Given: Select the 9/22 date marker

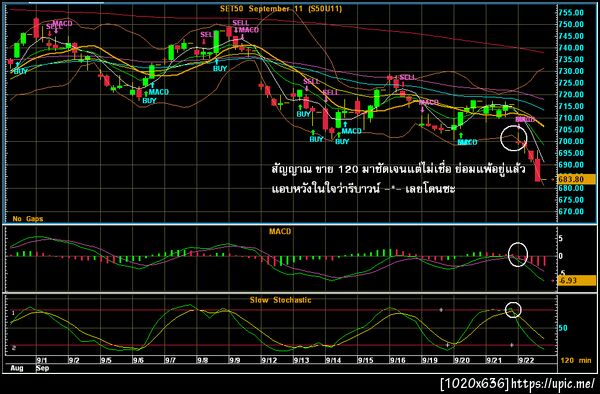Looking at the screenshot, I should coord(526,360).
